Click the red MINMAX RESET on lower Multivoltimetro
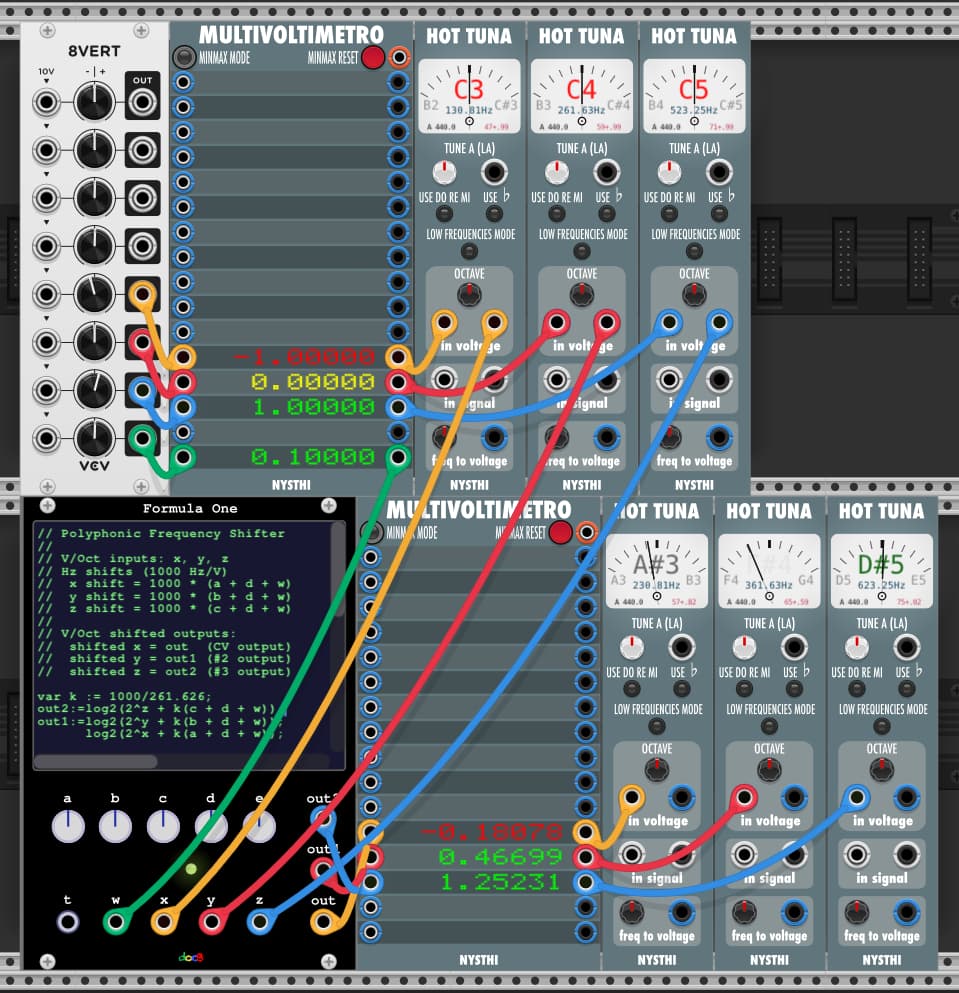This screenshot has height=993, width=959. (561, 533)
